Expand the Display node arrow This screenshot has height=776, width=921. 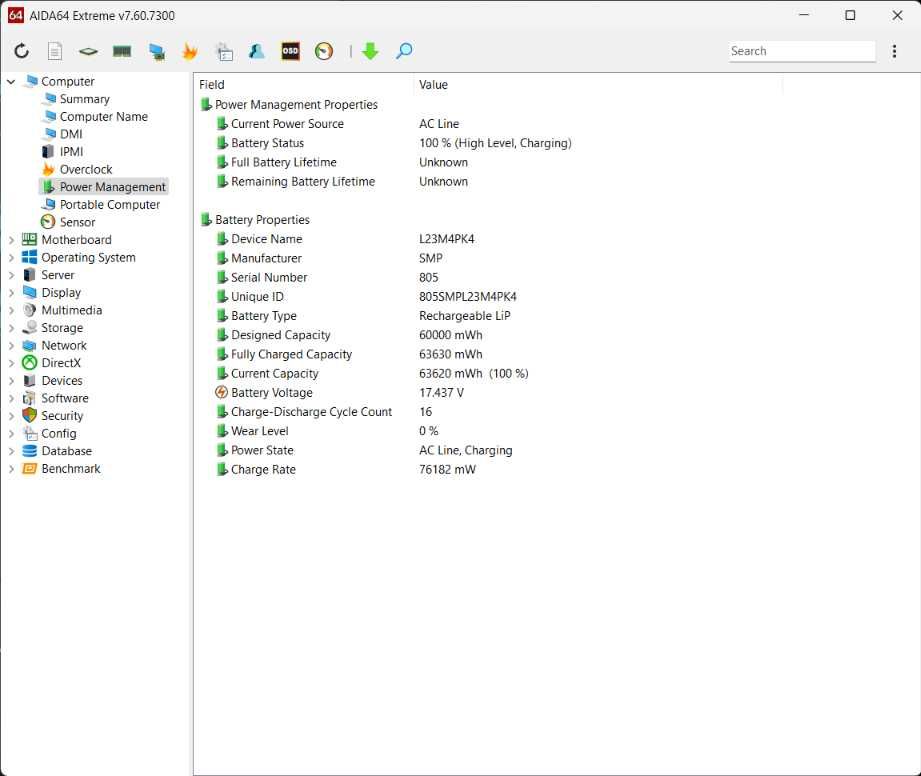[11, 293]
